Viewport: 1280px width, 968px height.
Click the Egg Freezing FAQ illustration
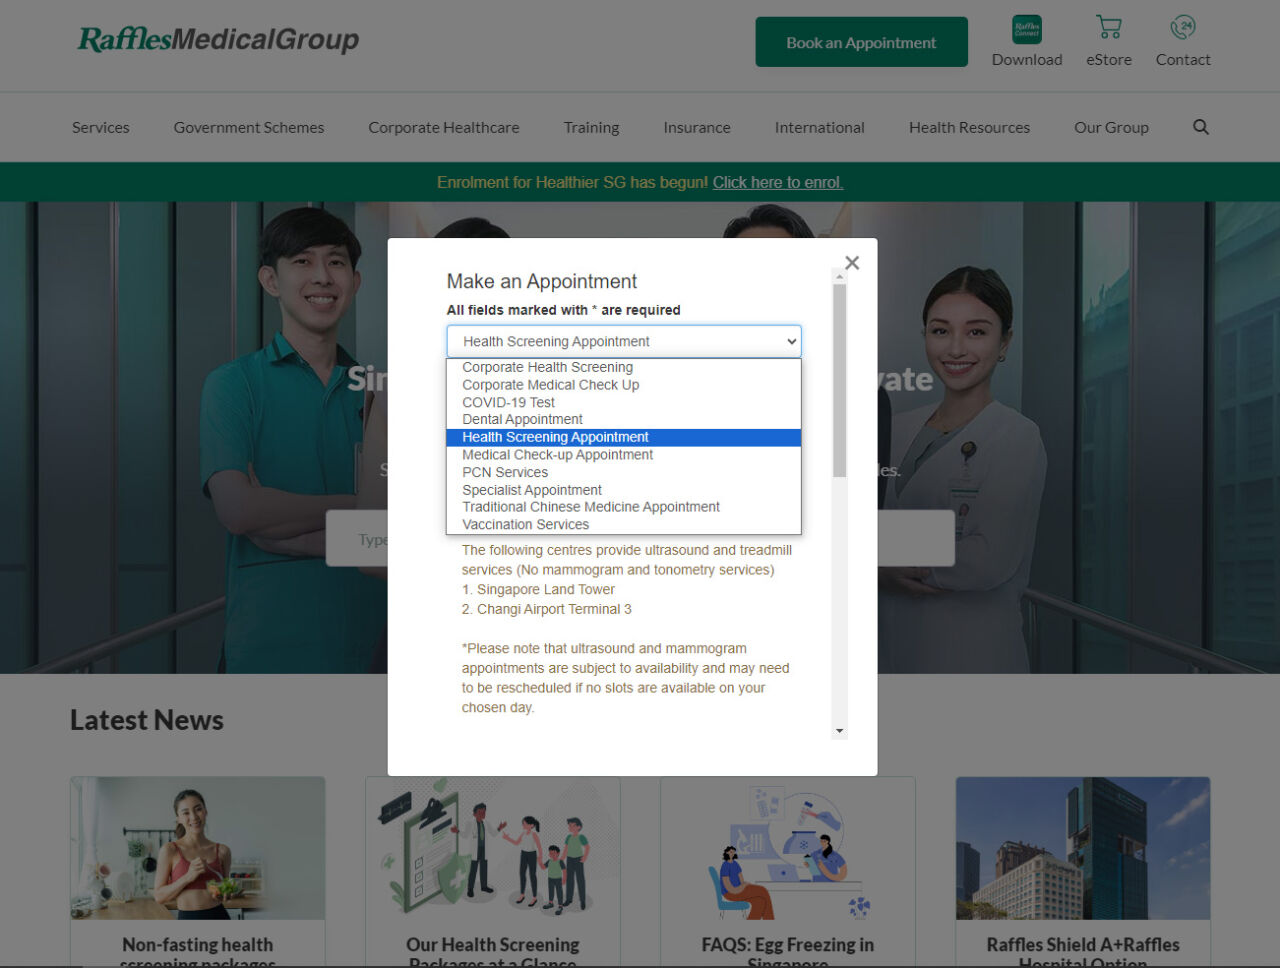[x=787, y=847]
